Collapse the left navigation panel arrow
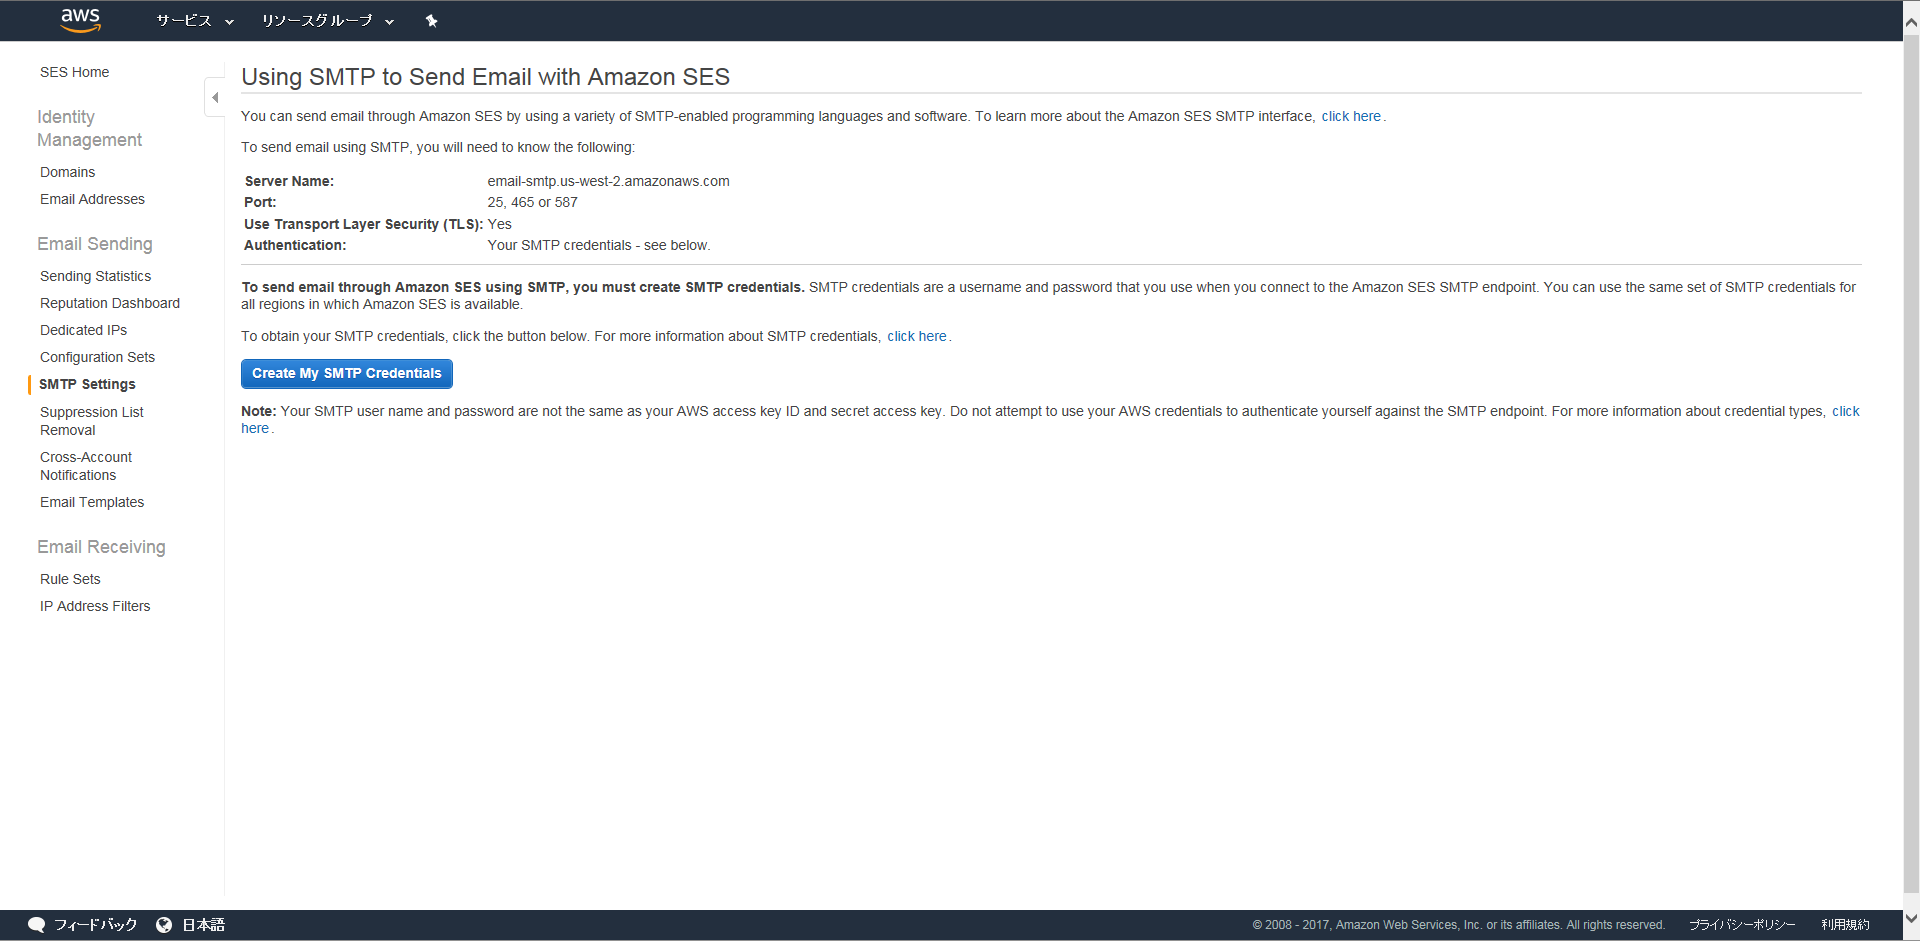 coord(215,97)
